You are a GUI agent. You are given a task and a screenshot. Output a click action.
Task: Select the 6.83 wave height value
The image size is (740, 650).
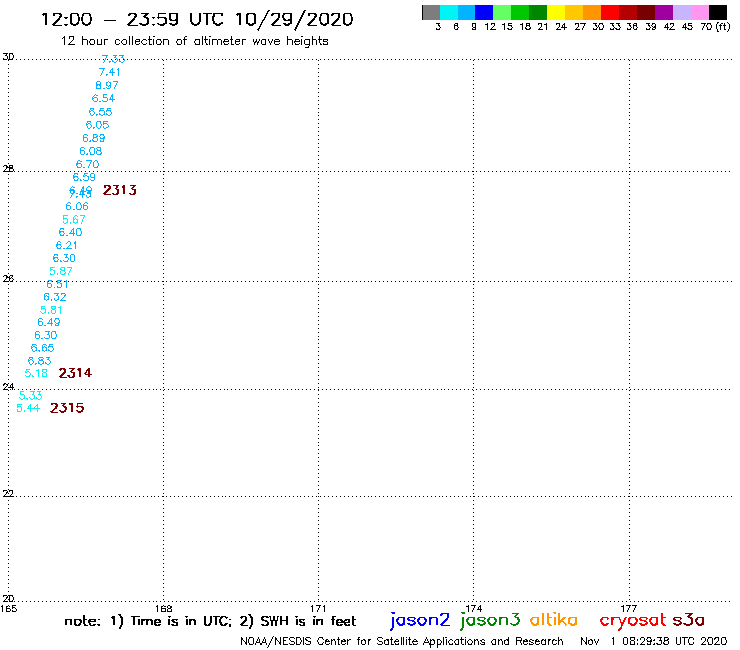point(39,361)
